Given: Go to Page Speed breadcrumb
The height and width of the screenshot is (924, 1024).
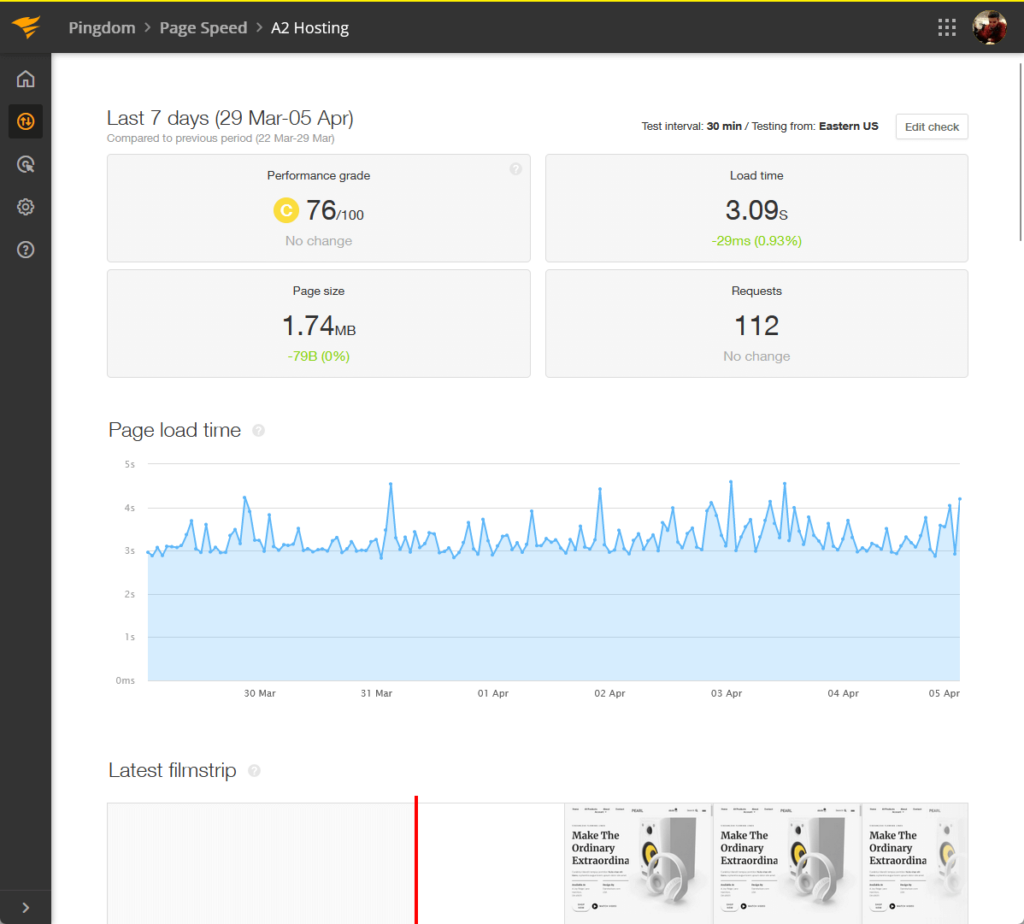Looking at the screenshot, I should point(203,27).
